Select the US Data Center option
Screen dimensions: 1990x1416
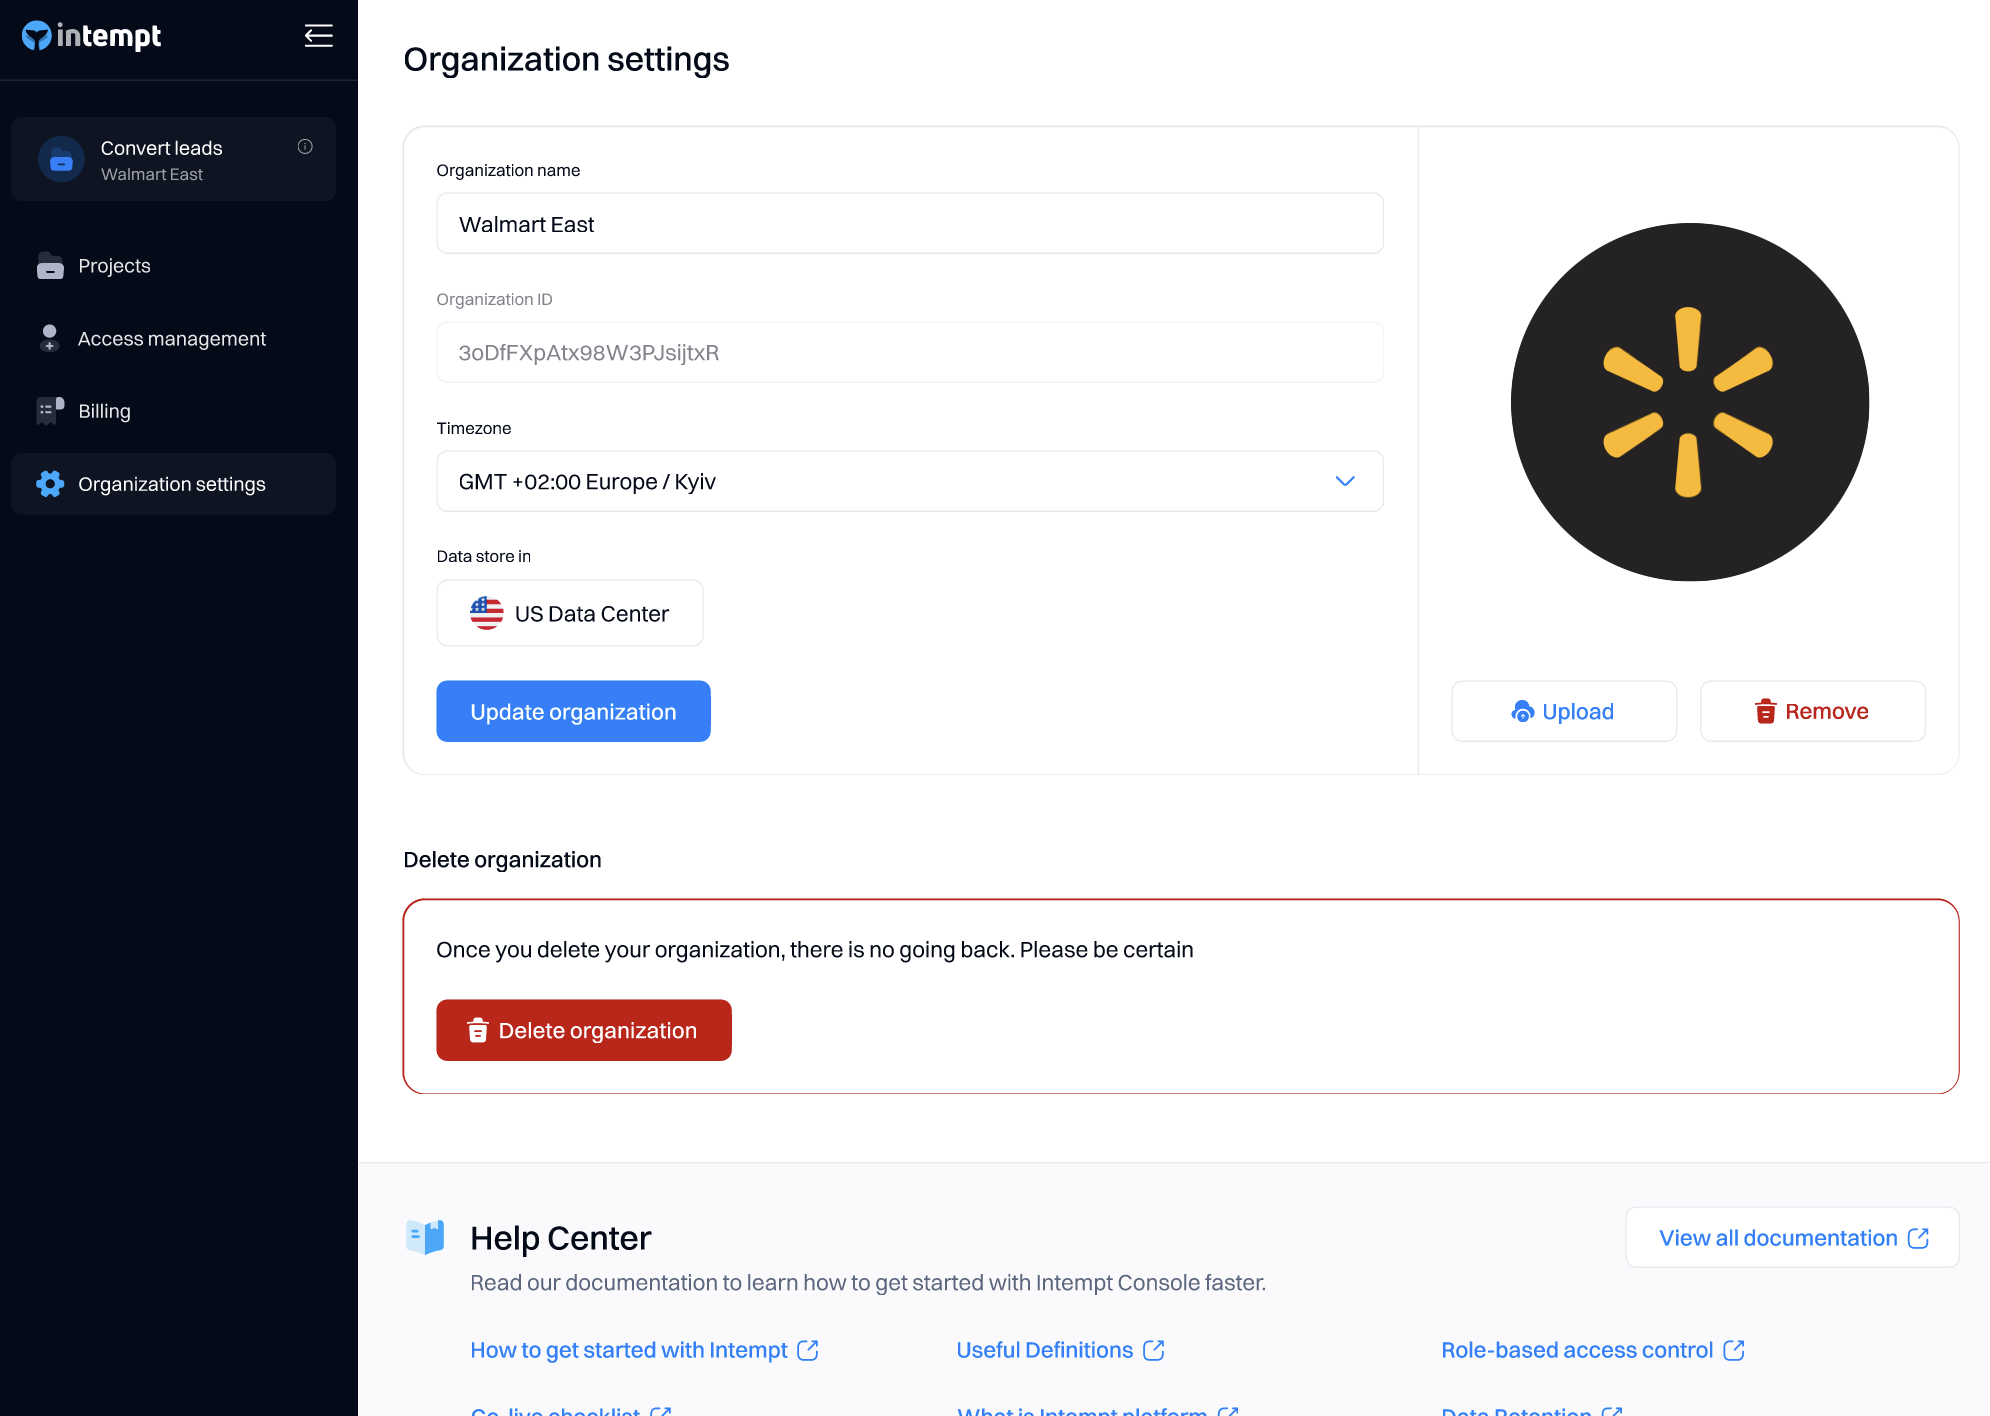(x=570, y=614)
